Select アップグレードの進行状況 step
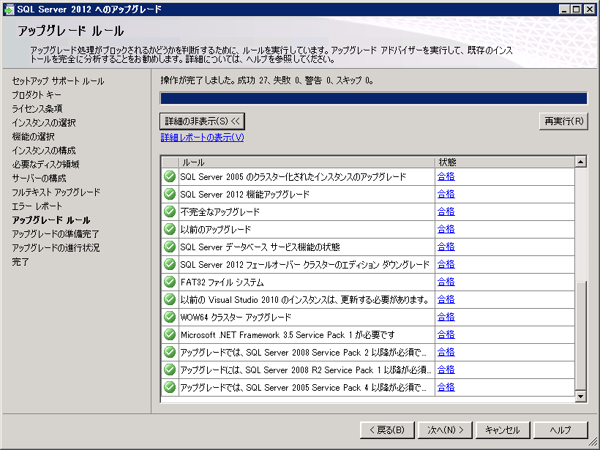Image resolution: width=600 pixels, height=450 pixels. point(56,248)
